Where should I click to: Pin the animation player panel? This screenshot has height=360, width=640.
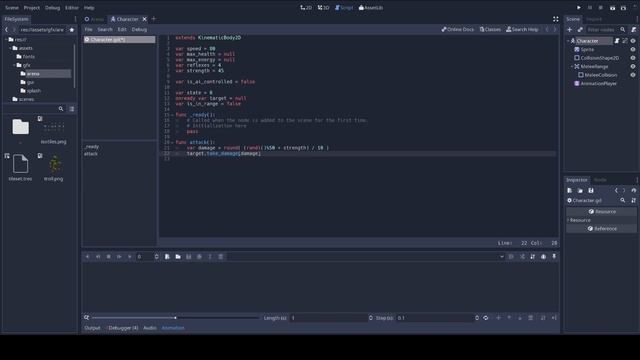coord(554,257)
